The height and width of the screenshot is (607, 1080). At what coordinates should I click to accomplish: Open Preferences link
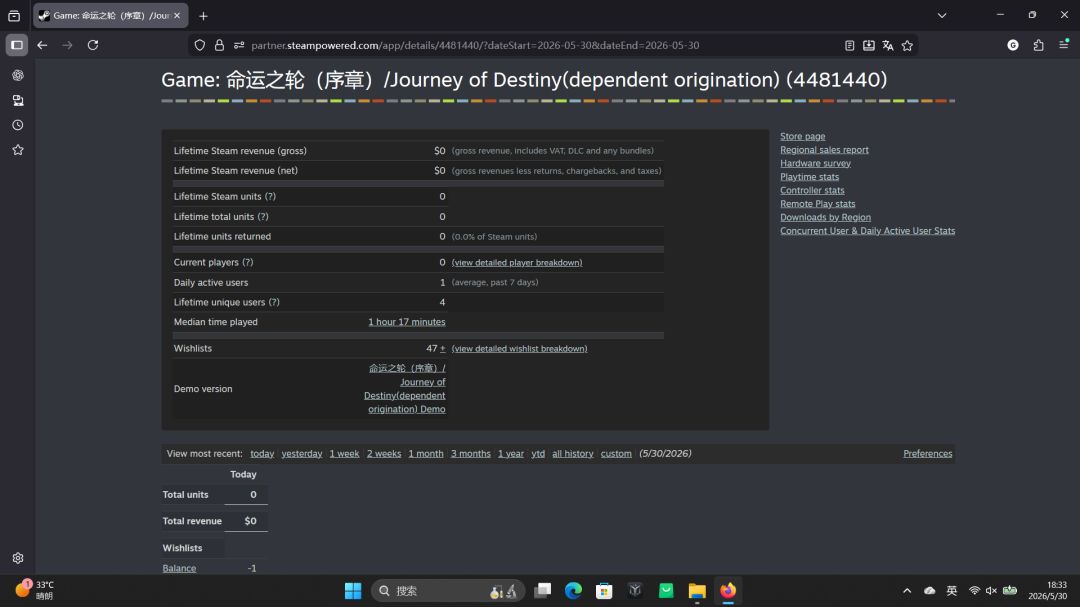(927, 453)
